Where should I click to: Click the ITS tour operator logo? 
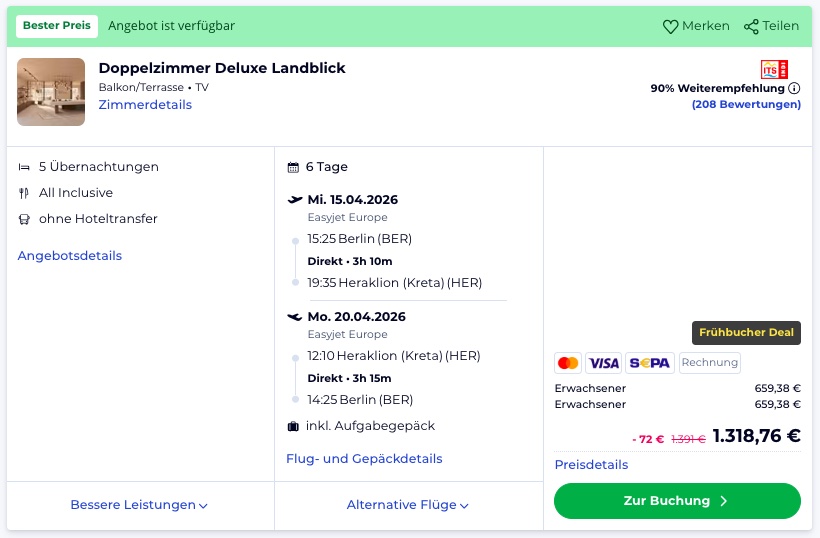click(774, 69)
